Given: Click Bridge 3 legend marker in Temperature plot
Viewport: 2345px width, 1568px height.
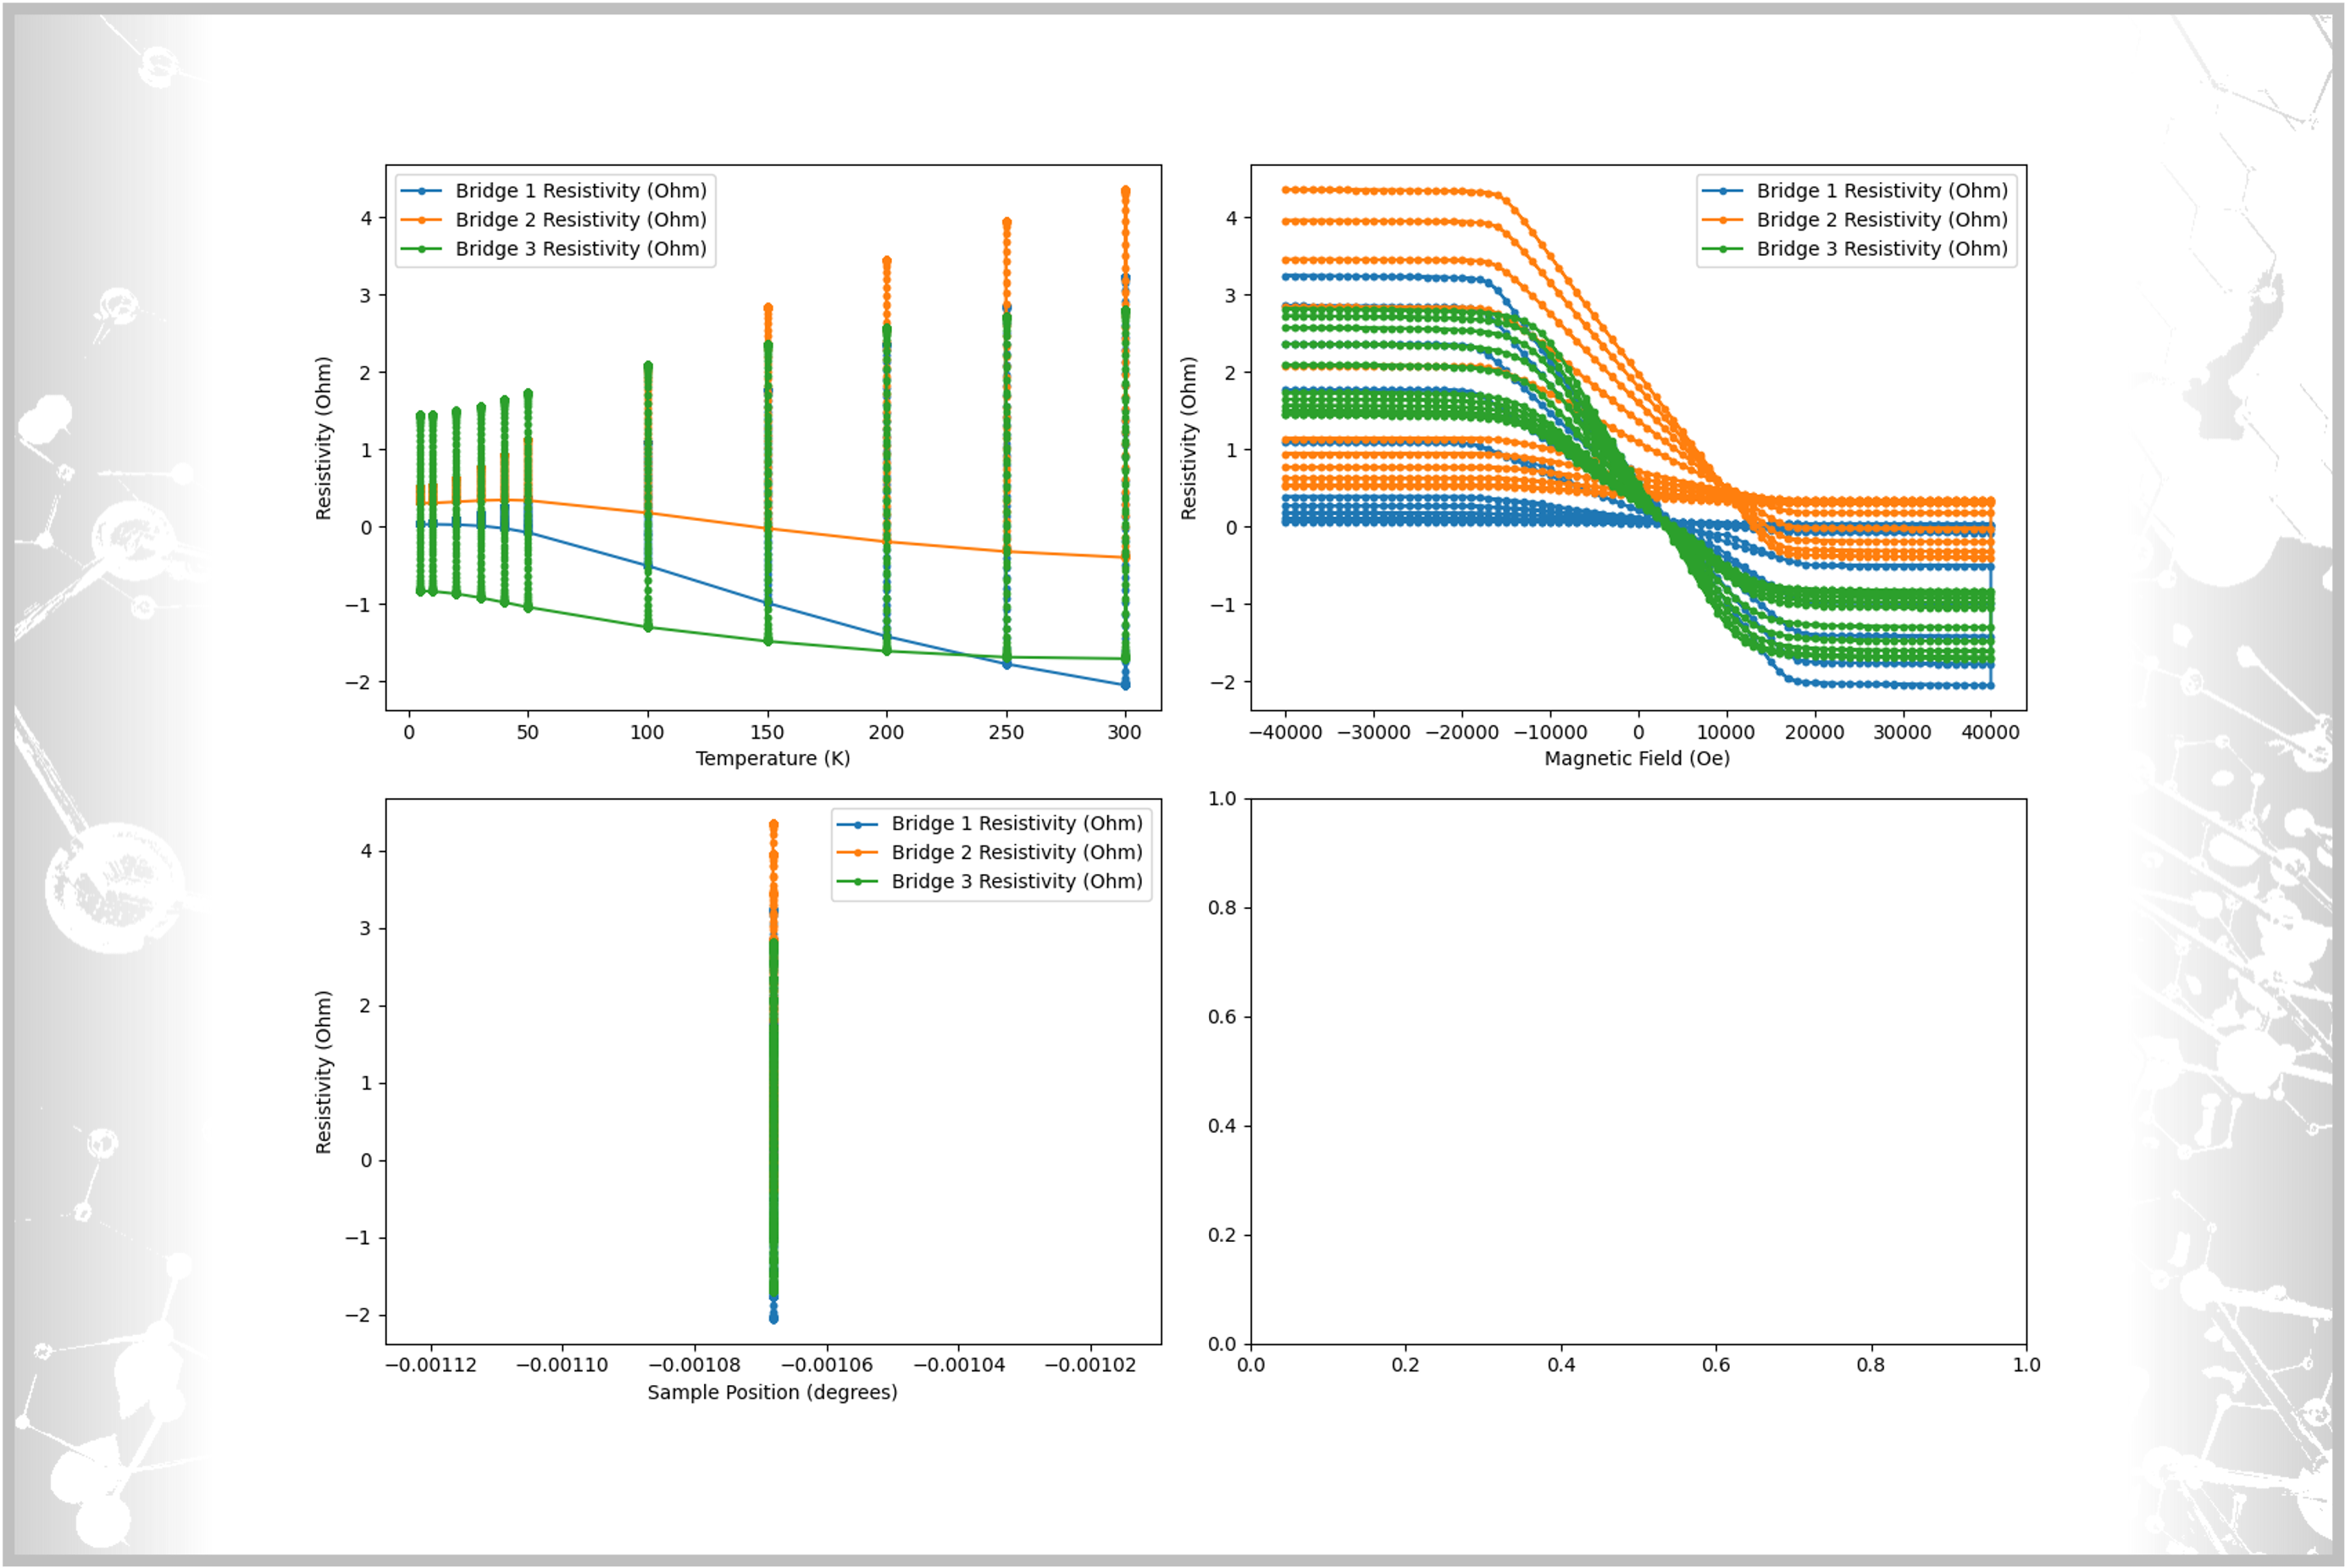Looking at the screenshot, I should (x=421, y=249).
